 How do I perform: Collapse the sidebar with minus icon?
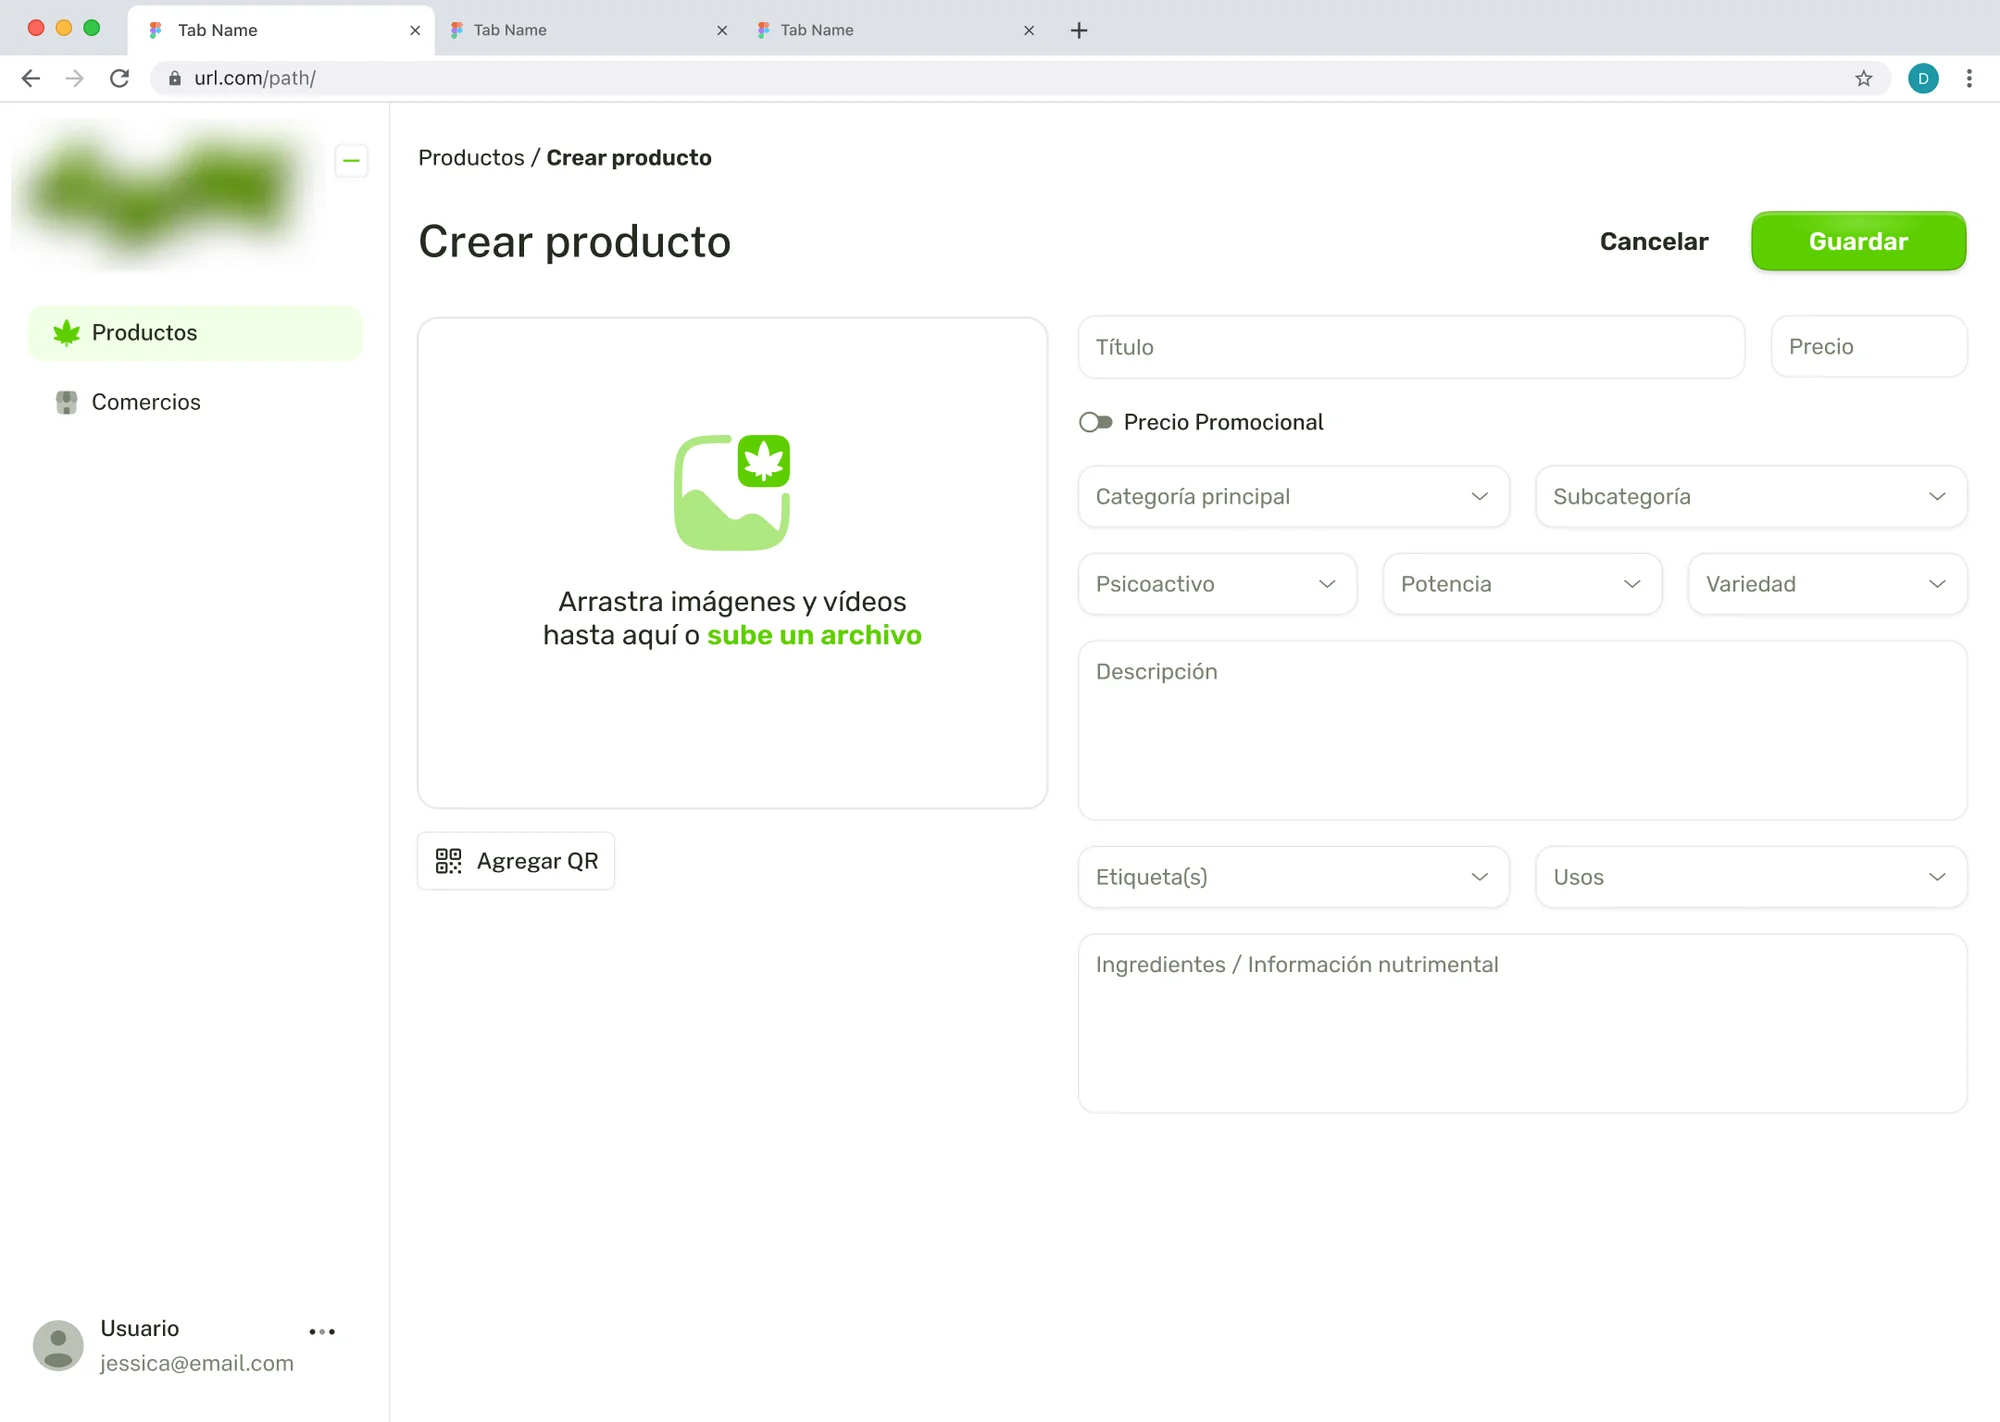coord(351,161)
